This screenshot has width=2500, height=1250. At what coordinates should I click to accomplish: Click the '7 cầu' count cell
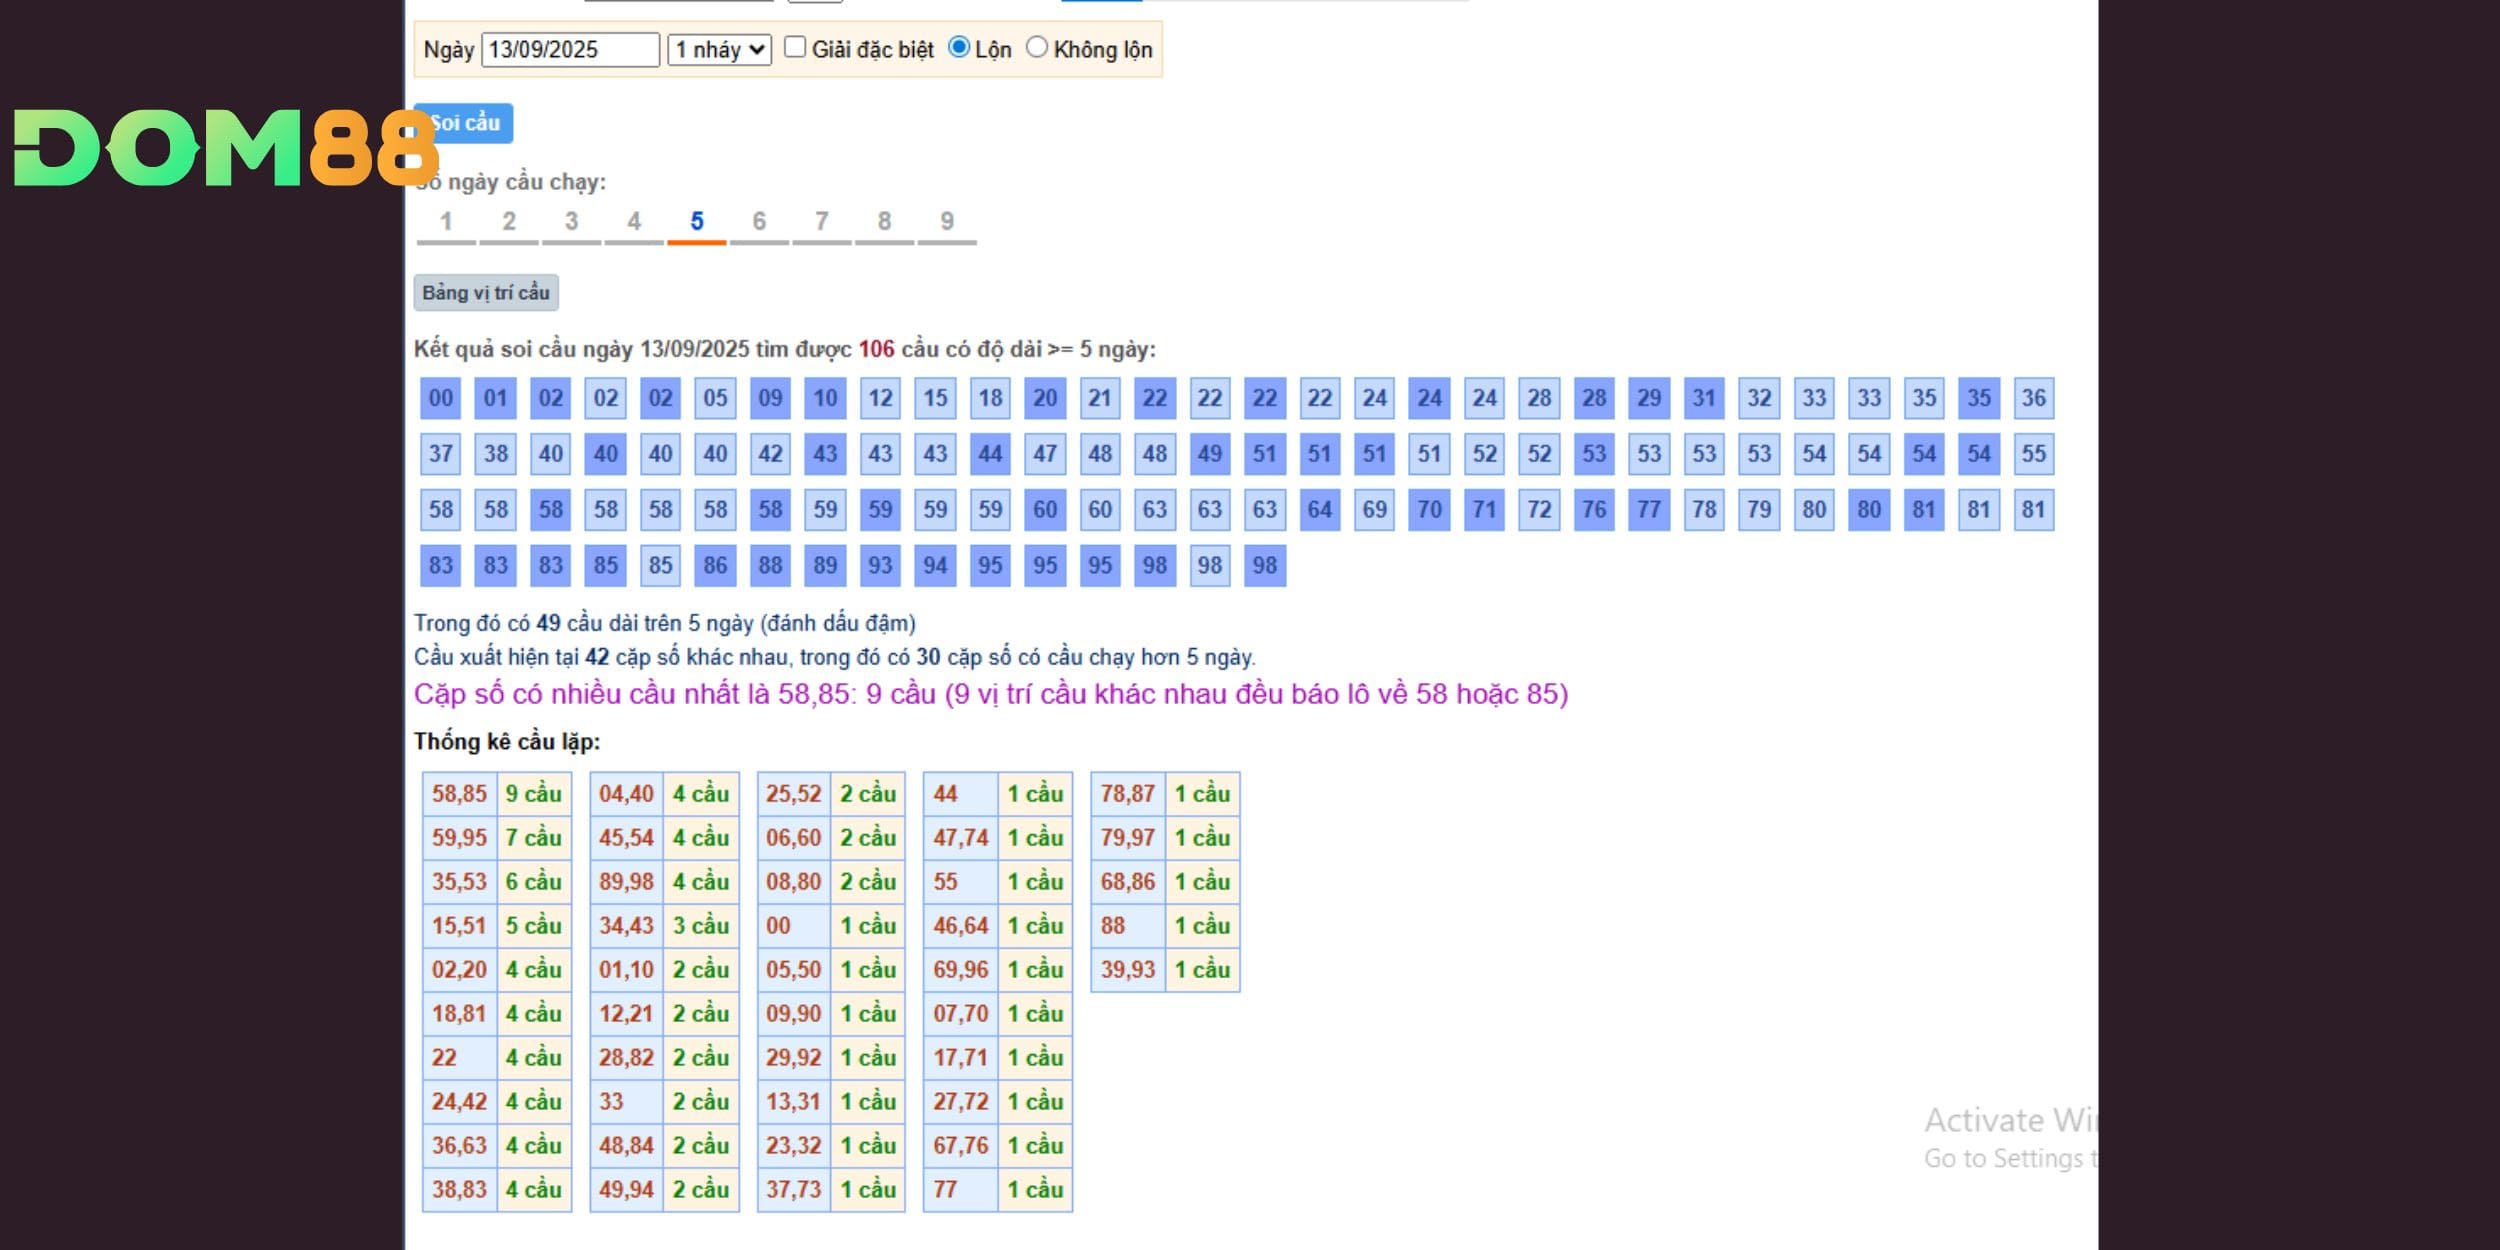[534, 838]
